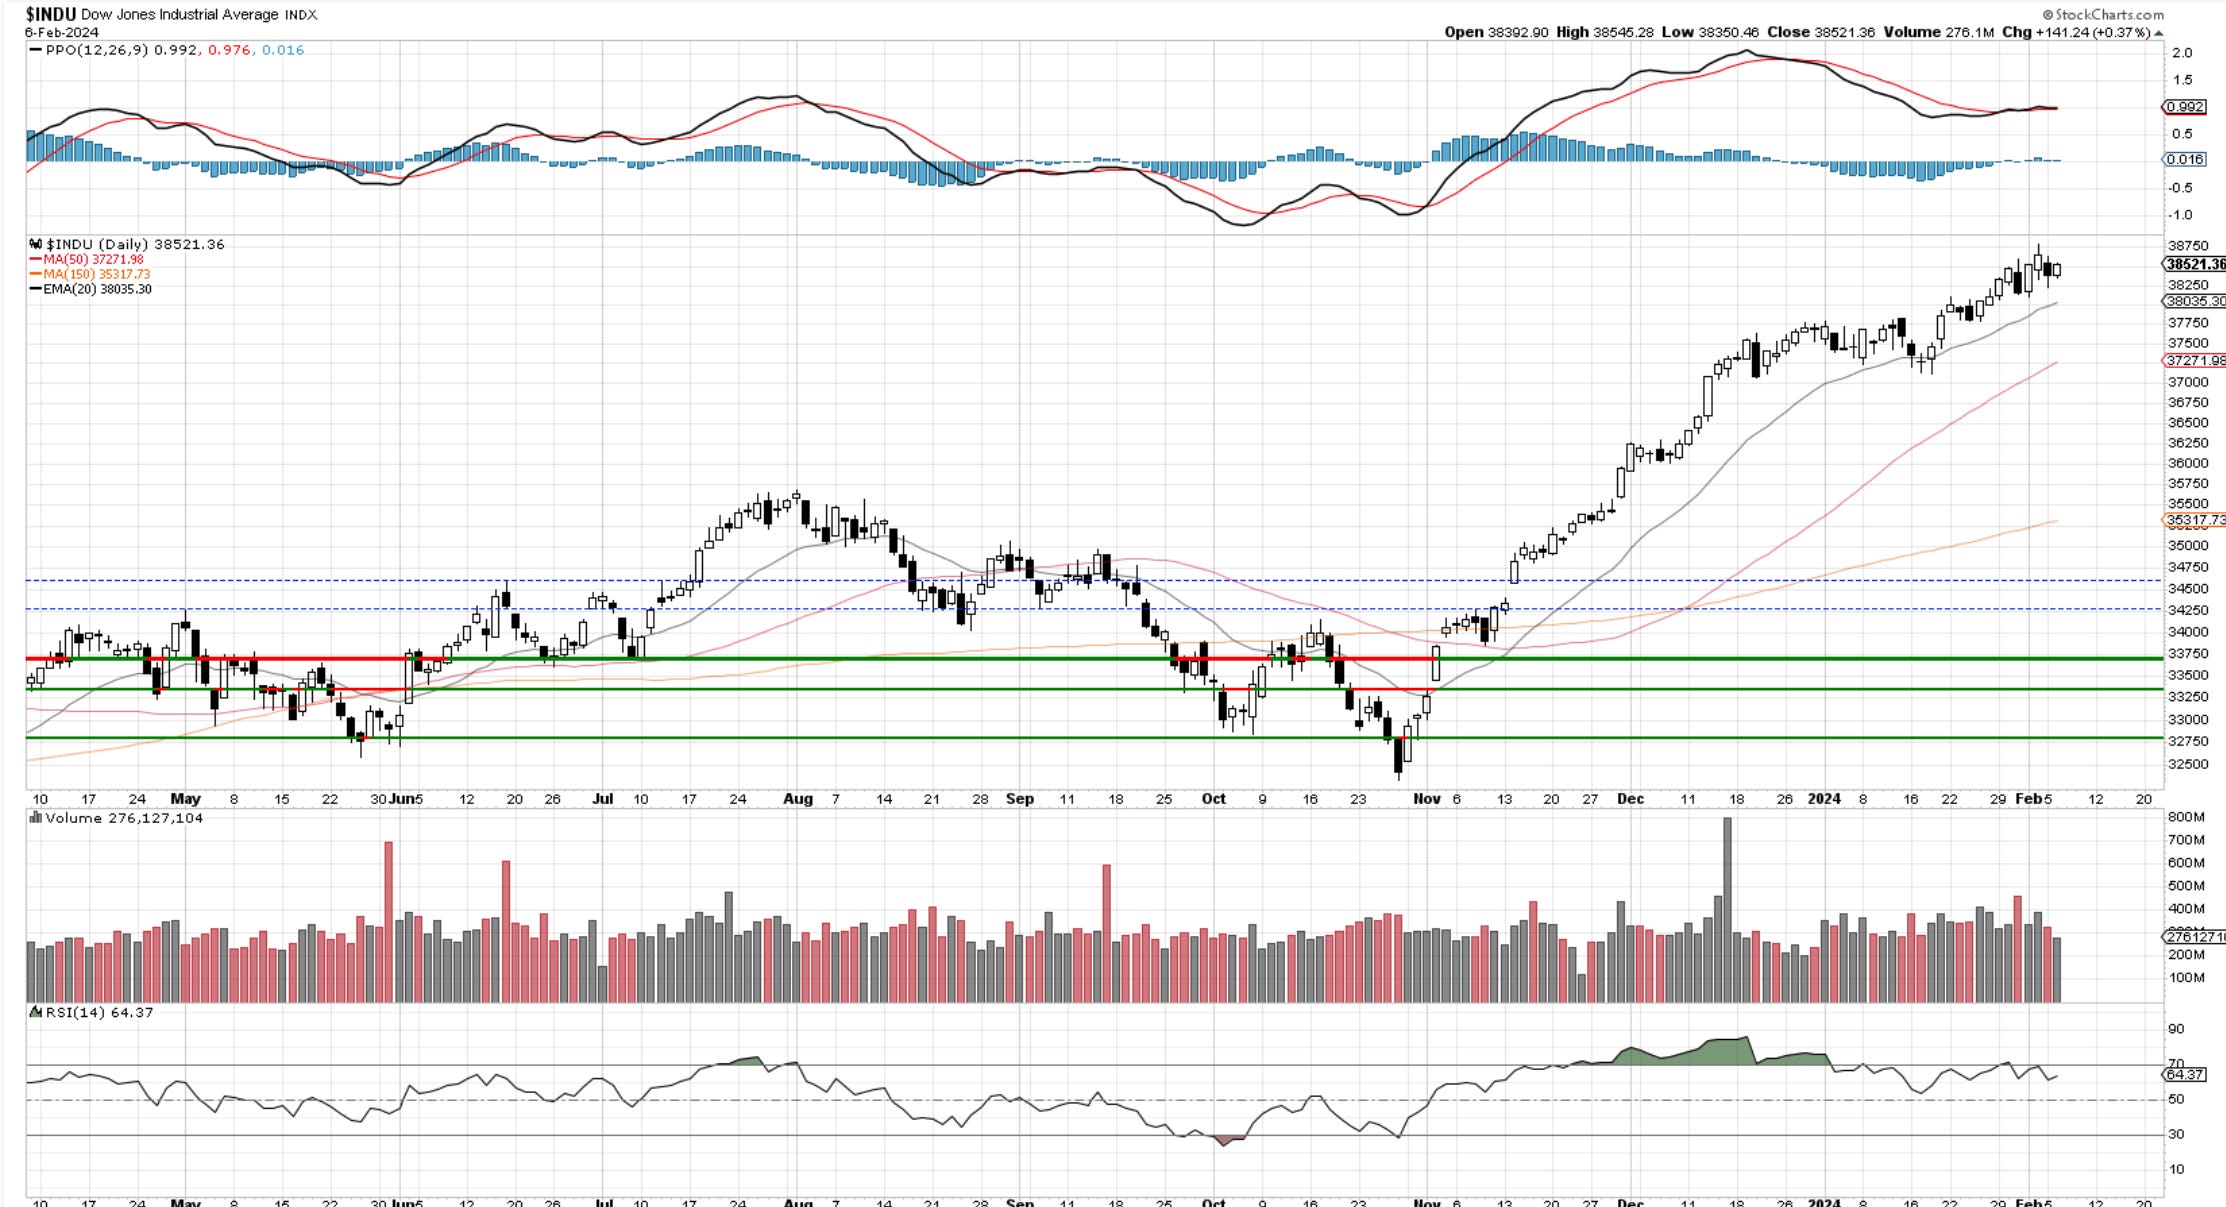Click the 37271.98 MA(50) axis tag
This screenshot has height=1207, width=2226.
2194,360
